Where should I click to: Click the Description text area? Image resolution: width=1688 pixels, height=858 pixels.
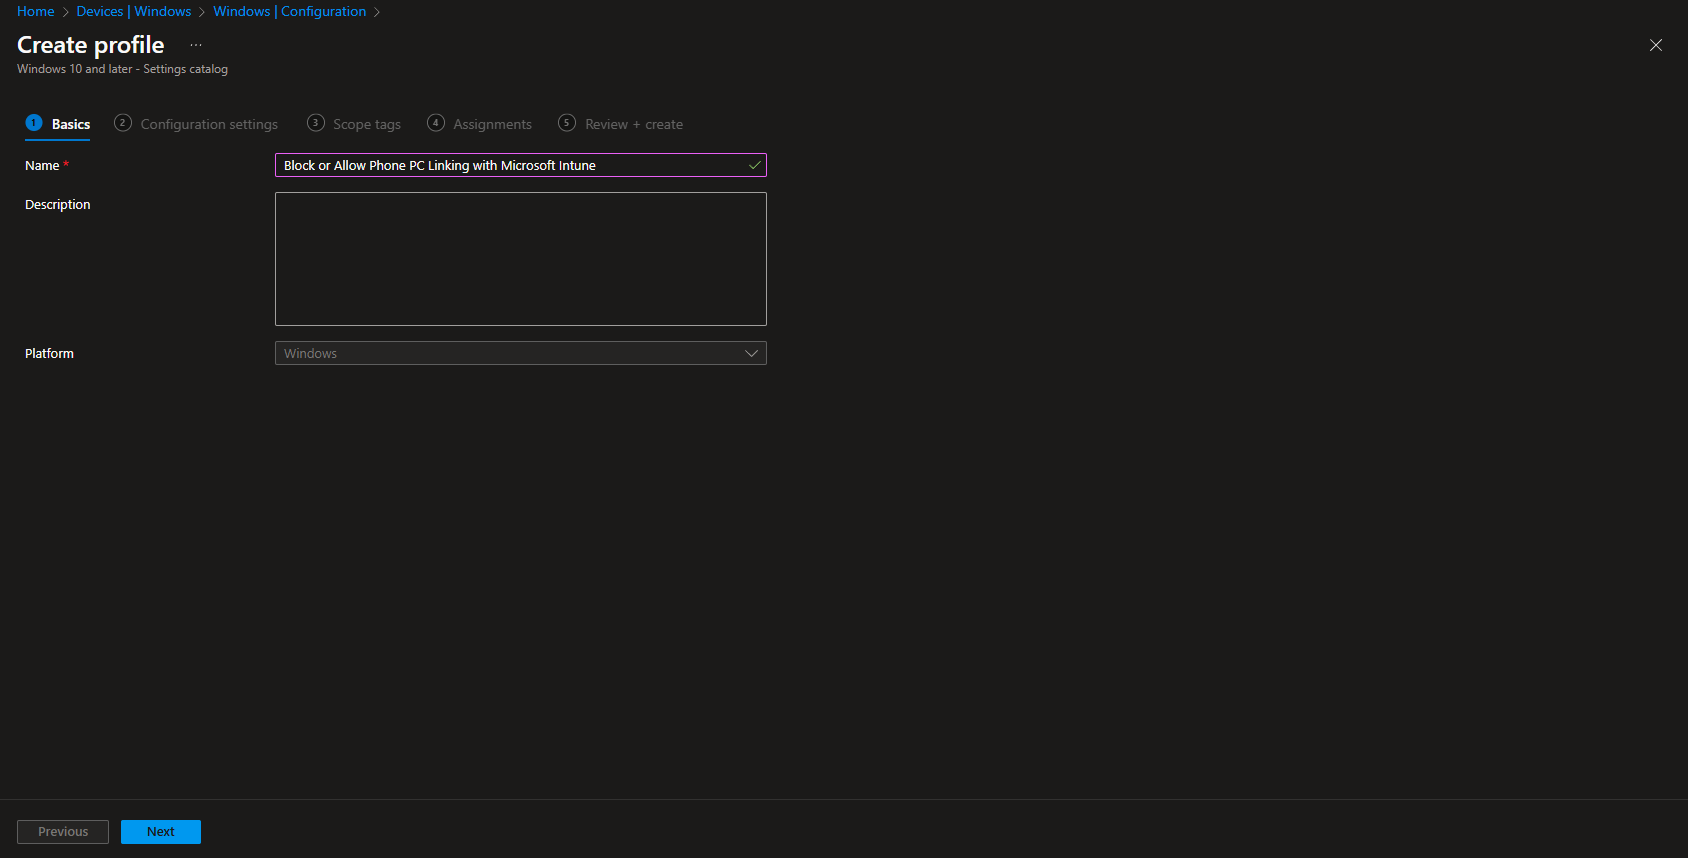[521, 259]
